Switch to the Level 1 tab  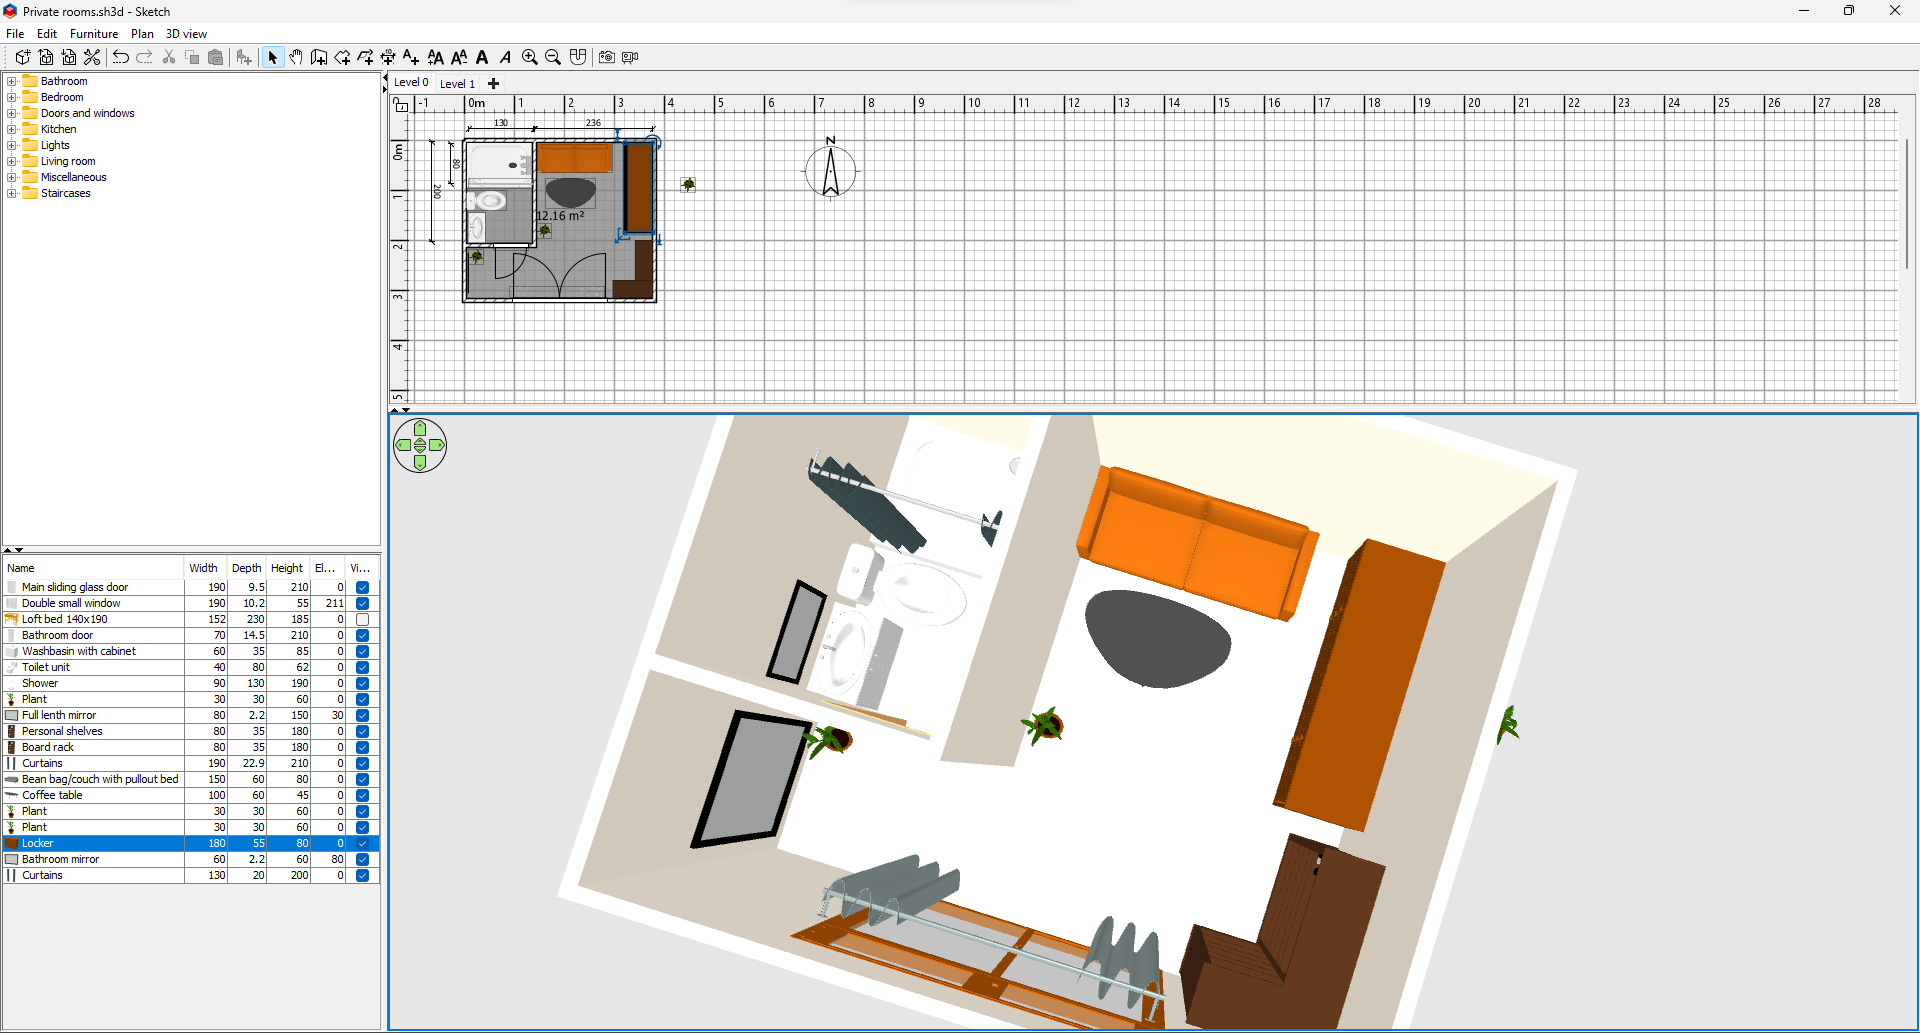[x=457, y=84]
